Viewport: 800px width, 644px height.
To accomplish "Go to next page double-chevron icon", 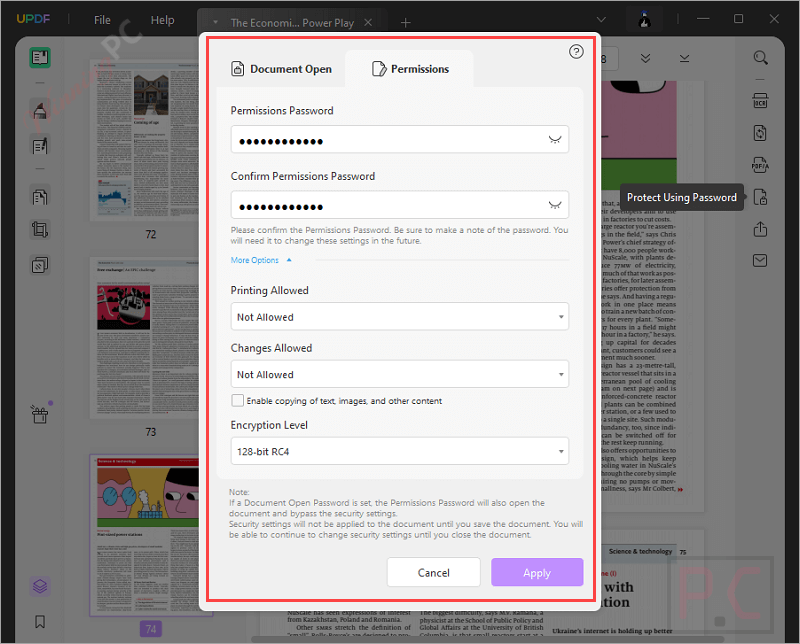I will (x=645, y=58).
